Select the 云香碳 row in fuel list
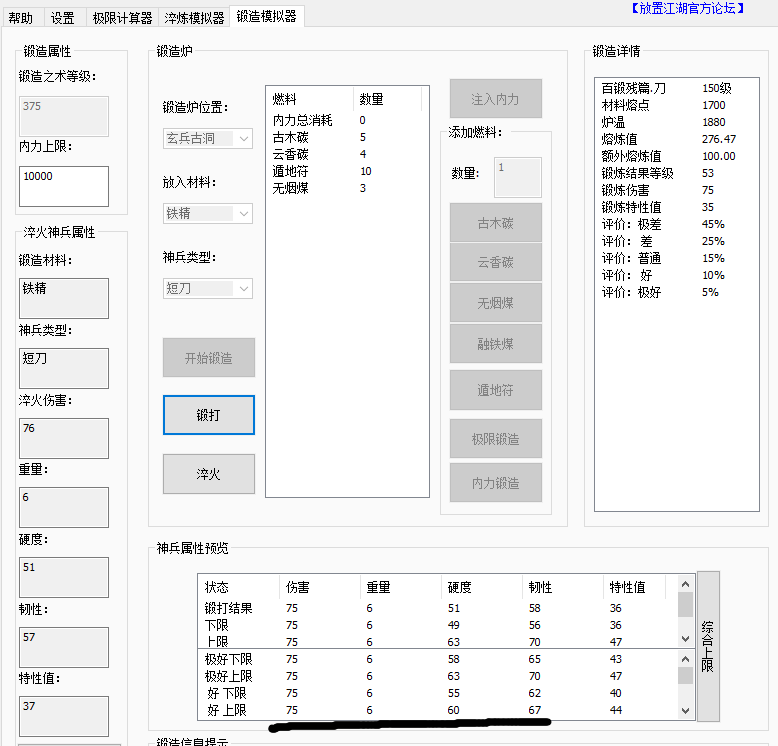 [347, 154]
